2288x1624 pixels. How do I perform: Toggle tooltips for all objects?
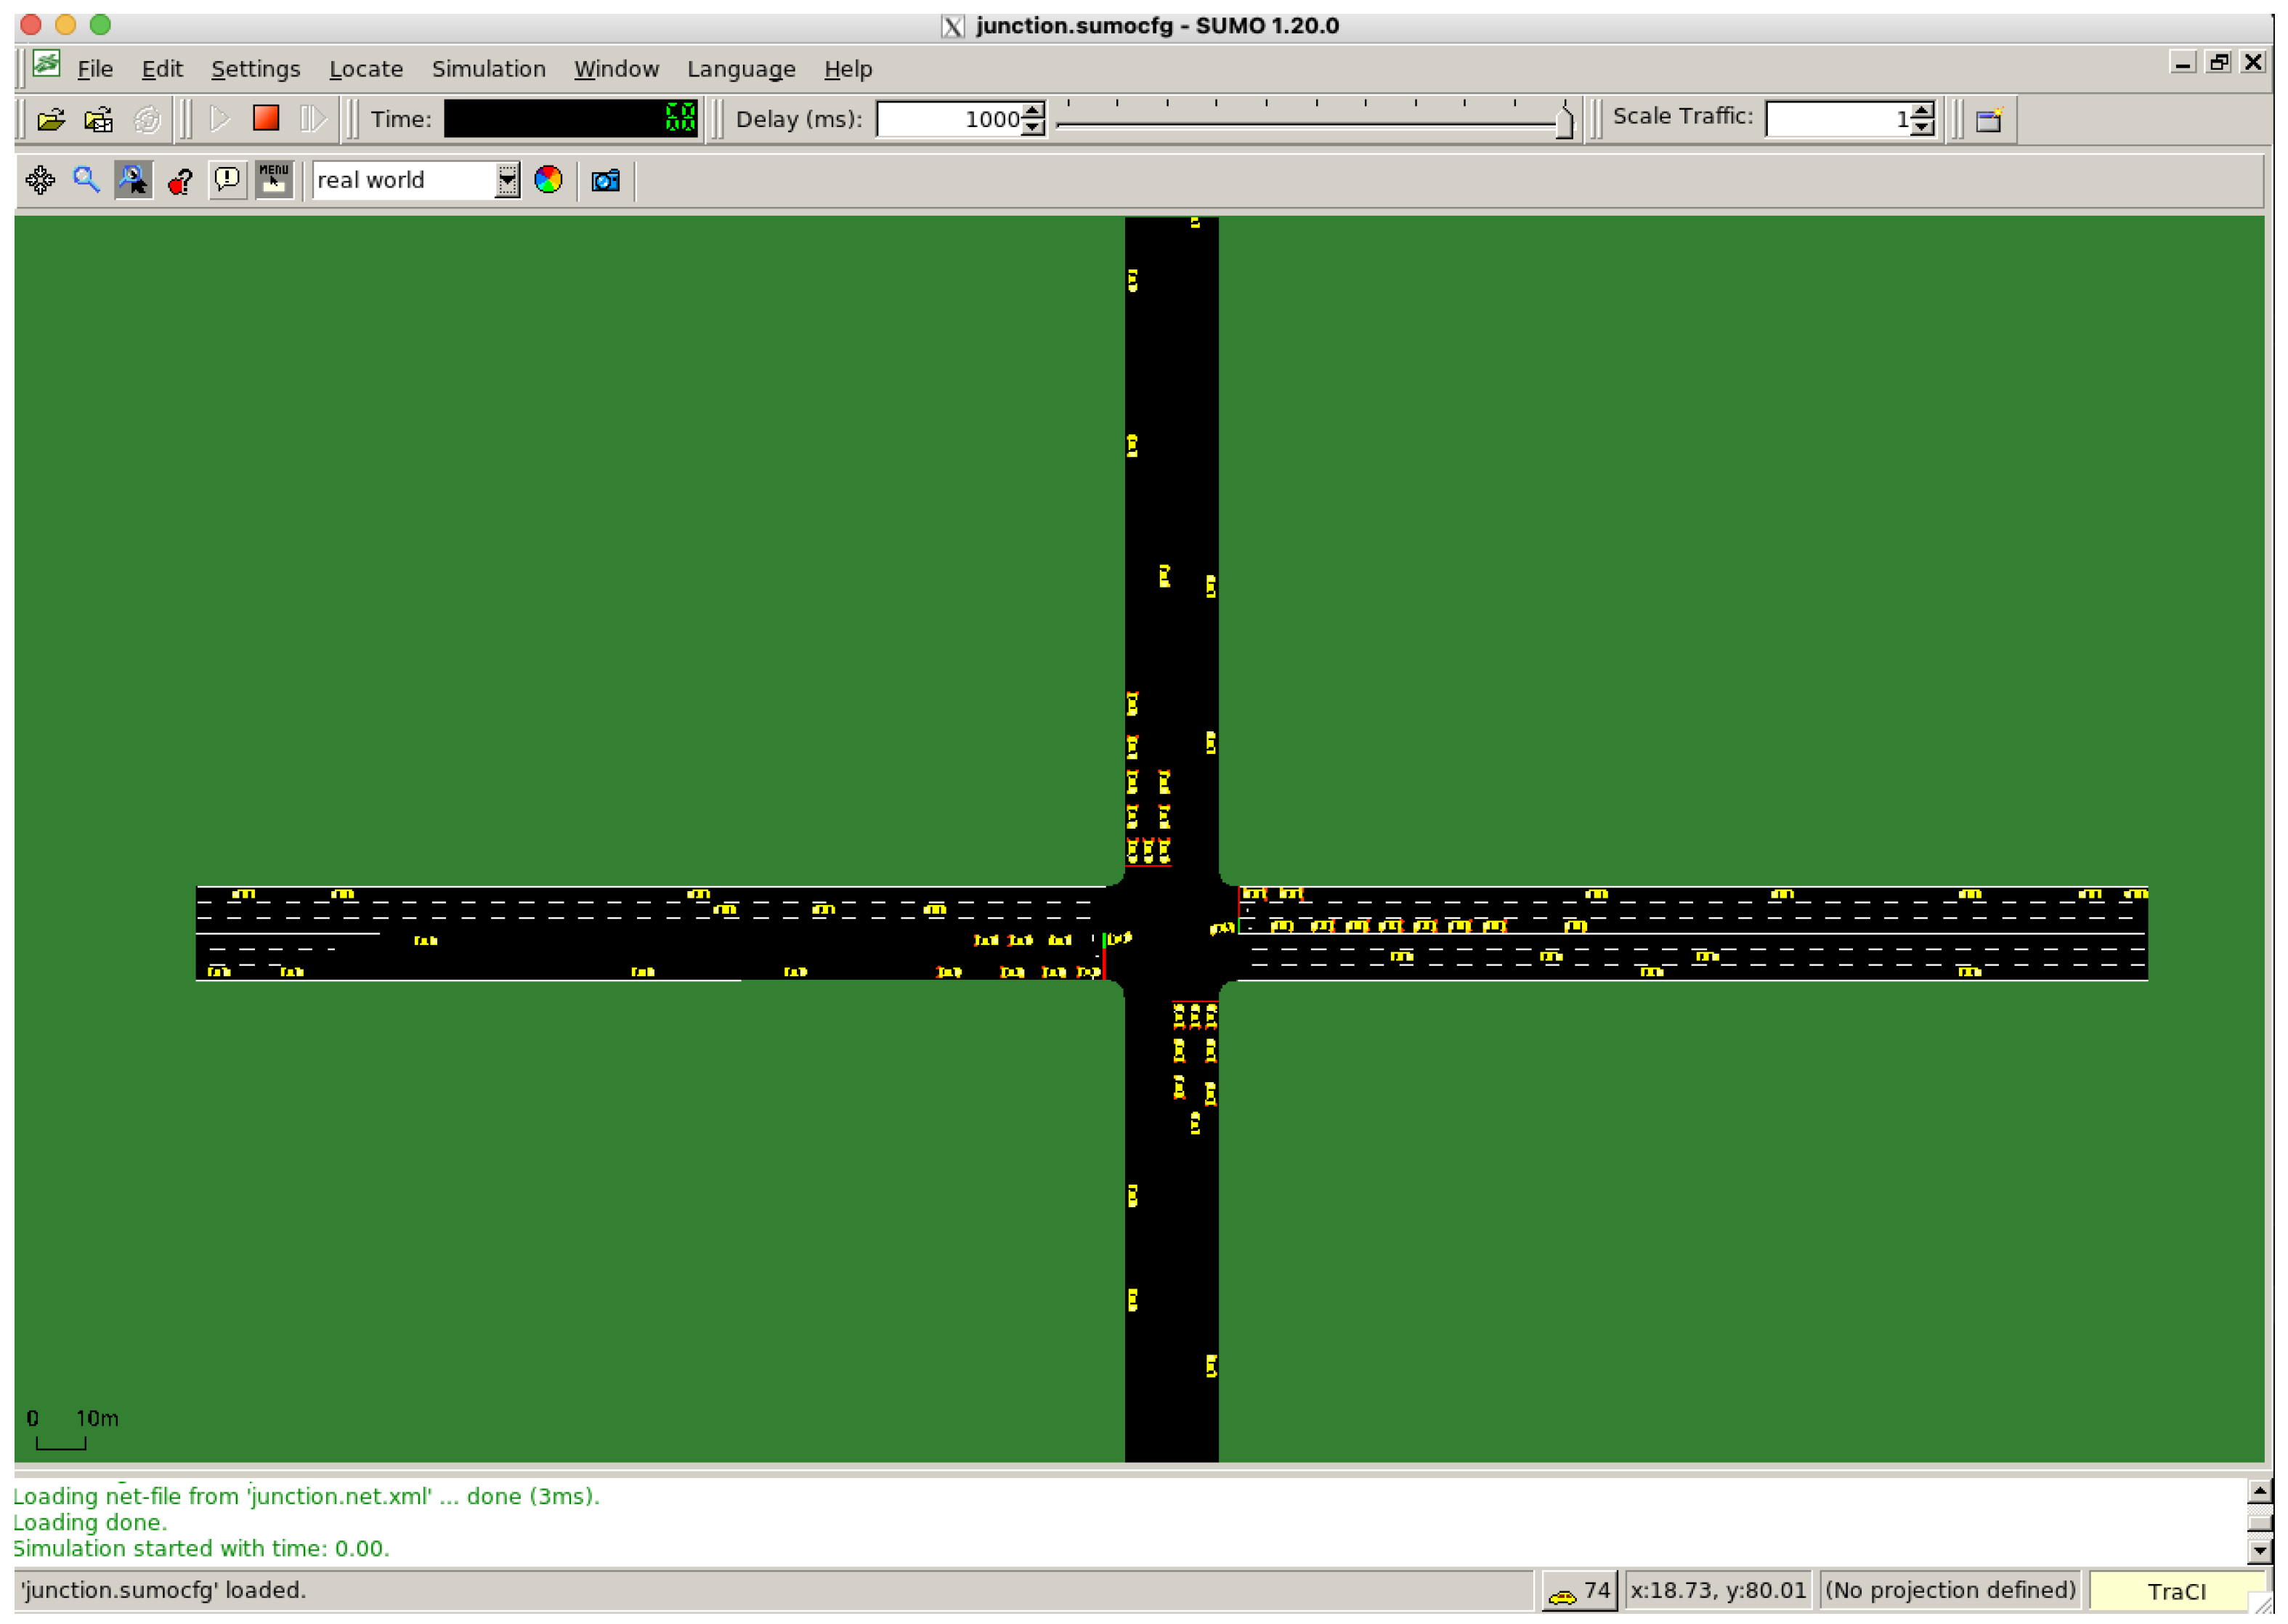tap(133, 180)
